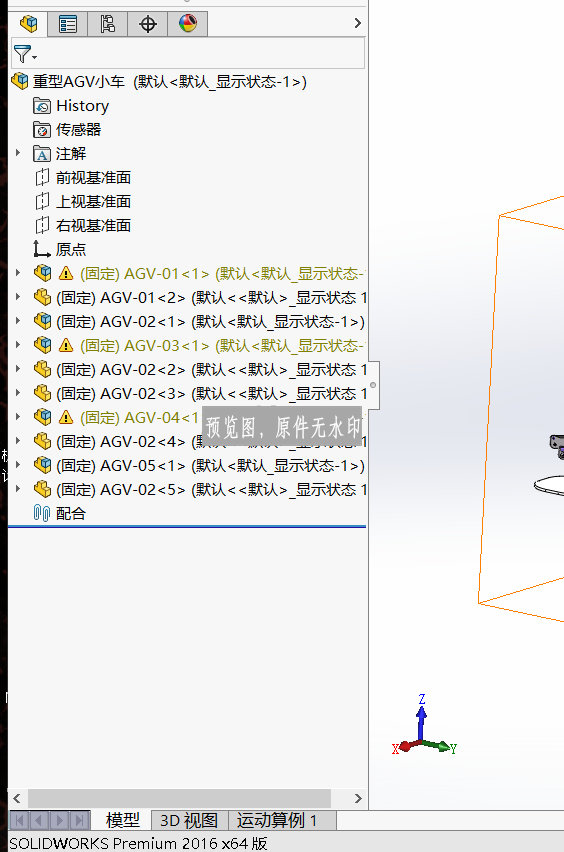
Task: Expand the 注解 annotations node
Action: [18, 153]
